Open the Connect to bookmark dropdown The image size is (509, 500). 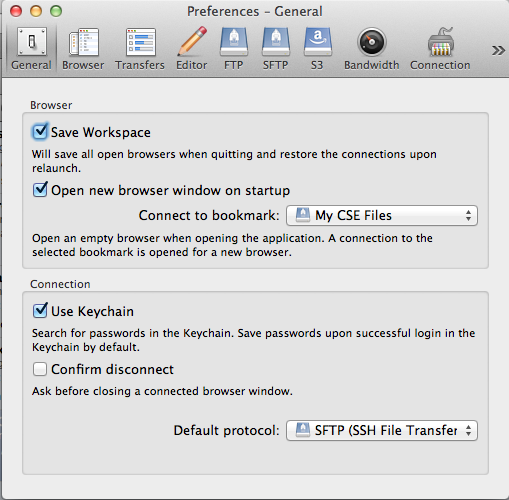click(x=382, y=215)
